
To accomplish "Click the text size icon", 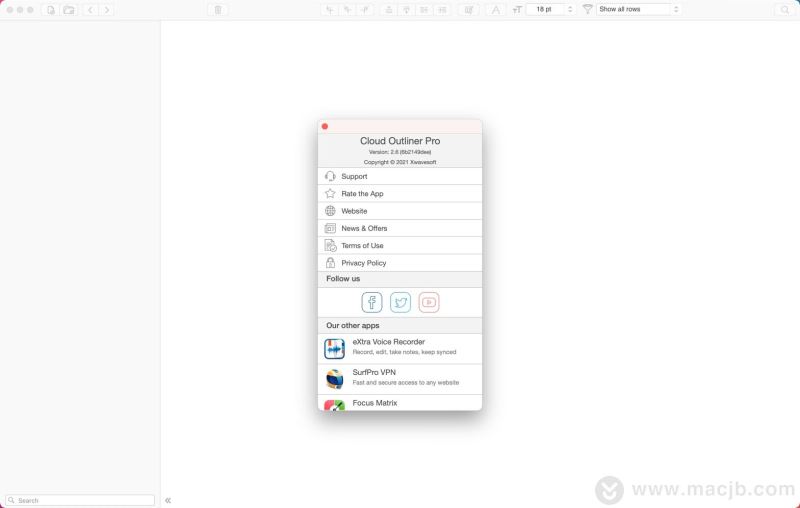I will pyautogui.click(x=517, y=10).
